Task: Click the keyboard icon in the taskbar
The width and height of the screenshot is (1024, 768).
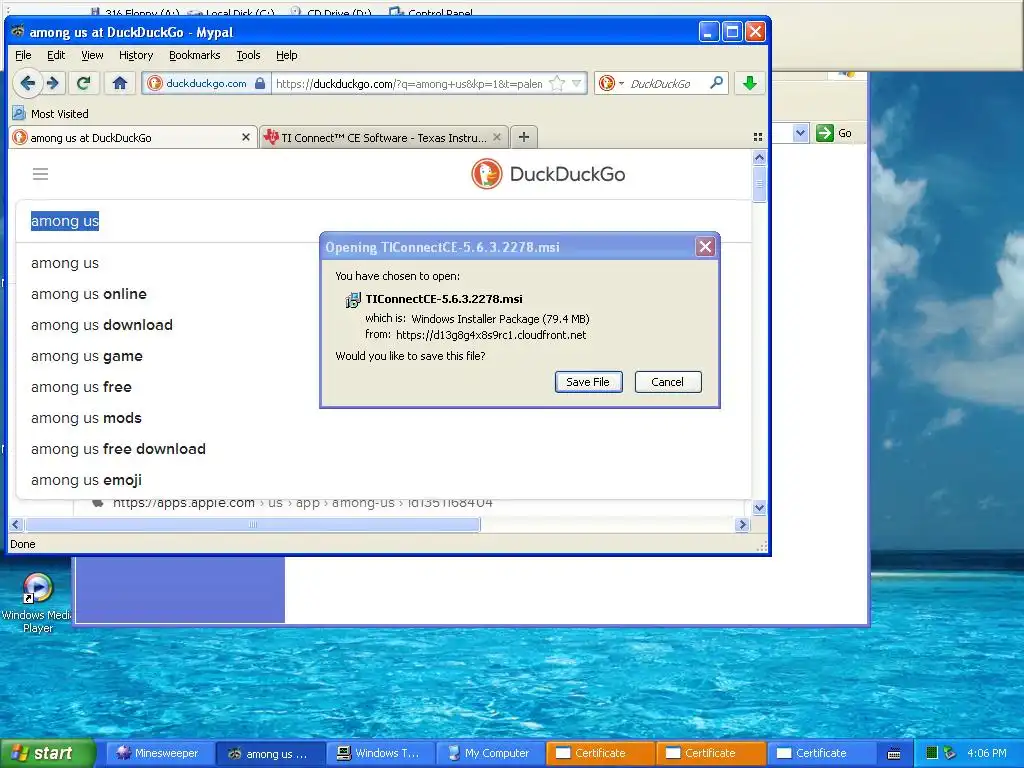Action: coord(894,754)
